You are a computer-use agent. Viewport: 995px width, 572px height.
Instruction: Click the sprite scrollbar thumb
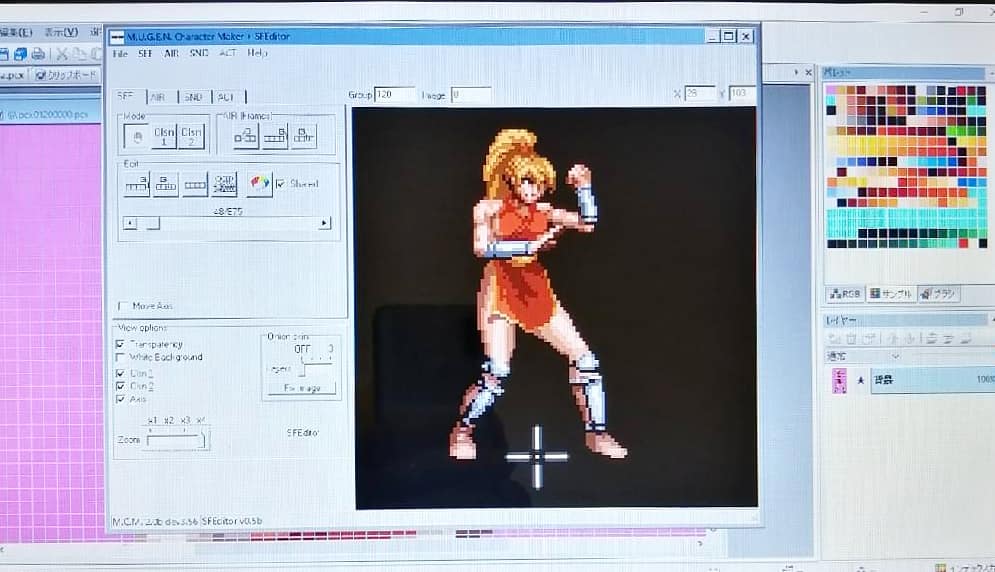[x=152, y=223]
